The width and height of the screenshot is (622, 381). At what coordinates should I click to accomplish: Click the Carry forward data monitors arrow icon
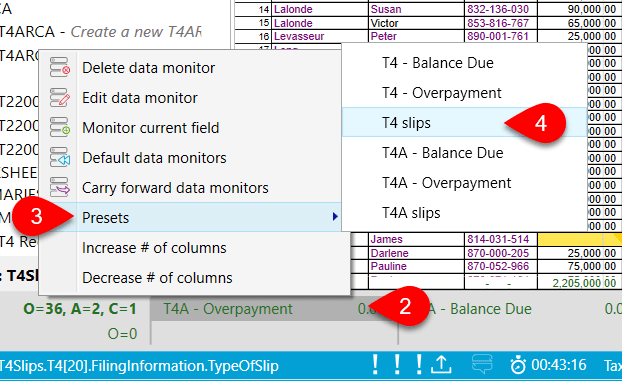point(60,187)
